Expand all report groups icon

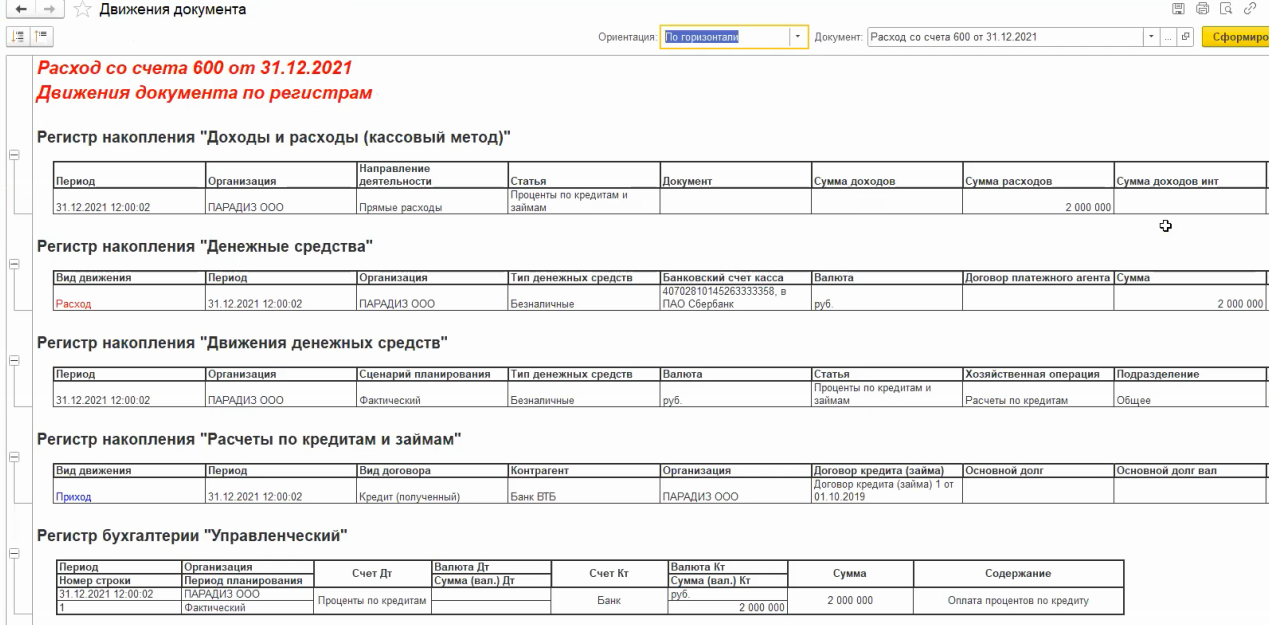(18, 36)
